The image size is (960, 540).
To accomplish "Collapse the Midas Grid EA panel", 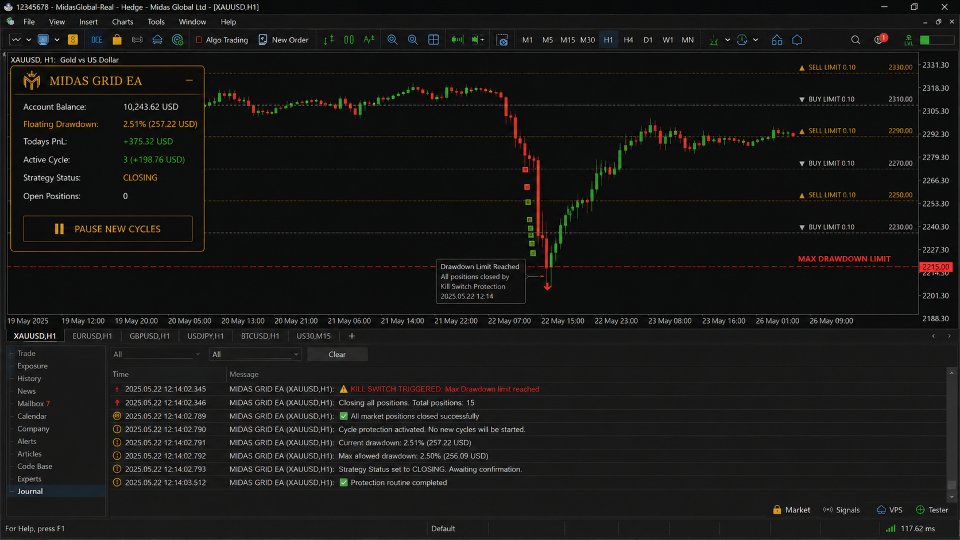I will click(189, 80).
